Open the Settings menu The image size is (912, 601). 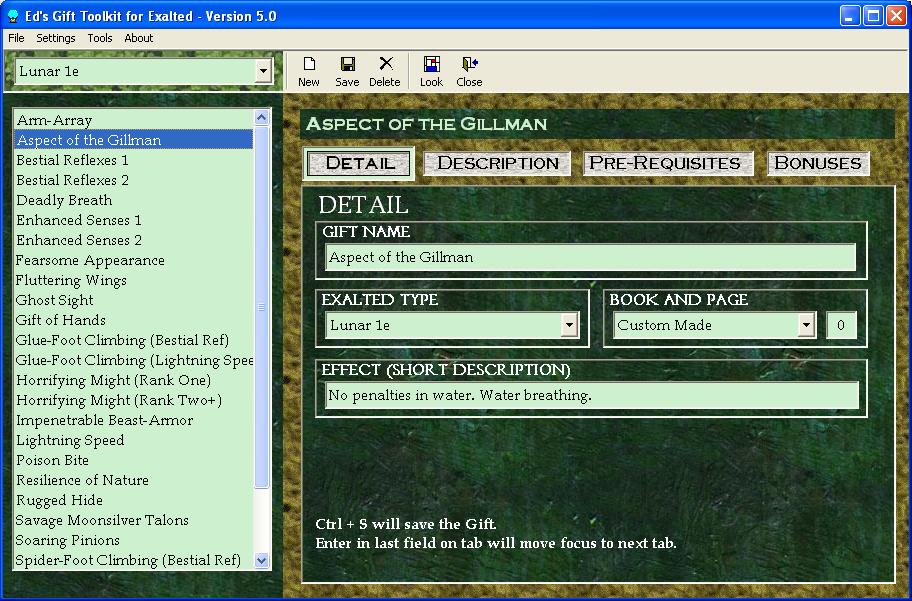tap(56, 38)
